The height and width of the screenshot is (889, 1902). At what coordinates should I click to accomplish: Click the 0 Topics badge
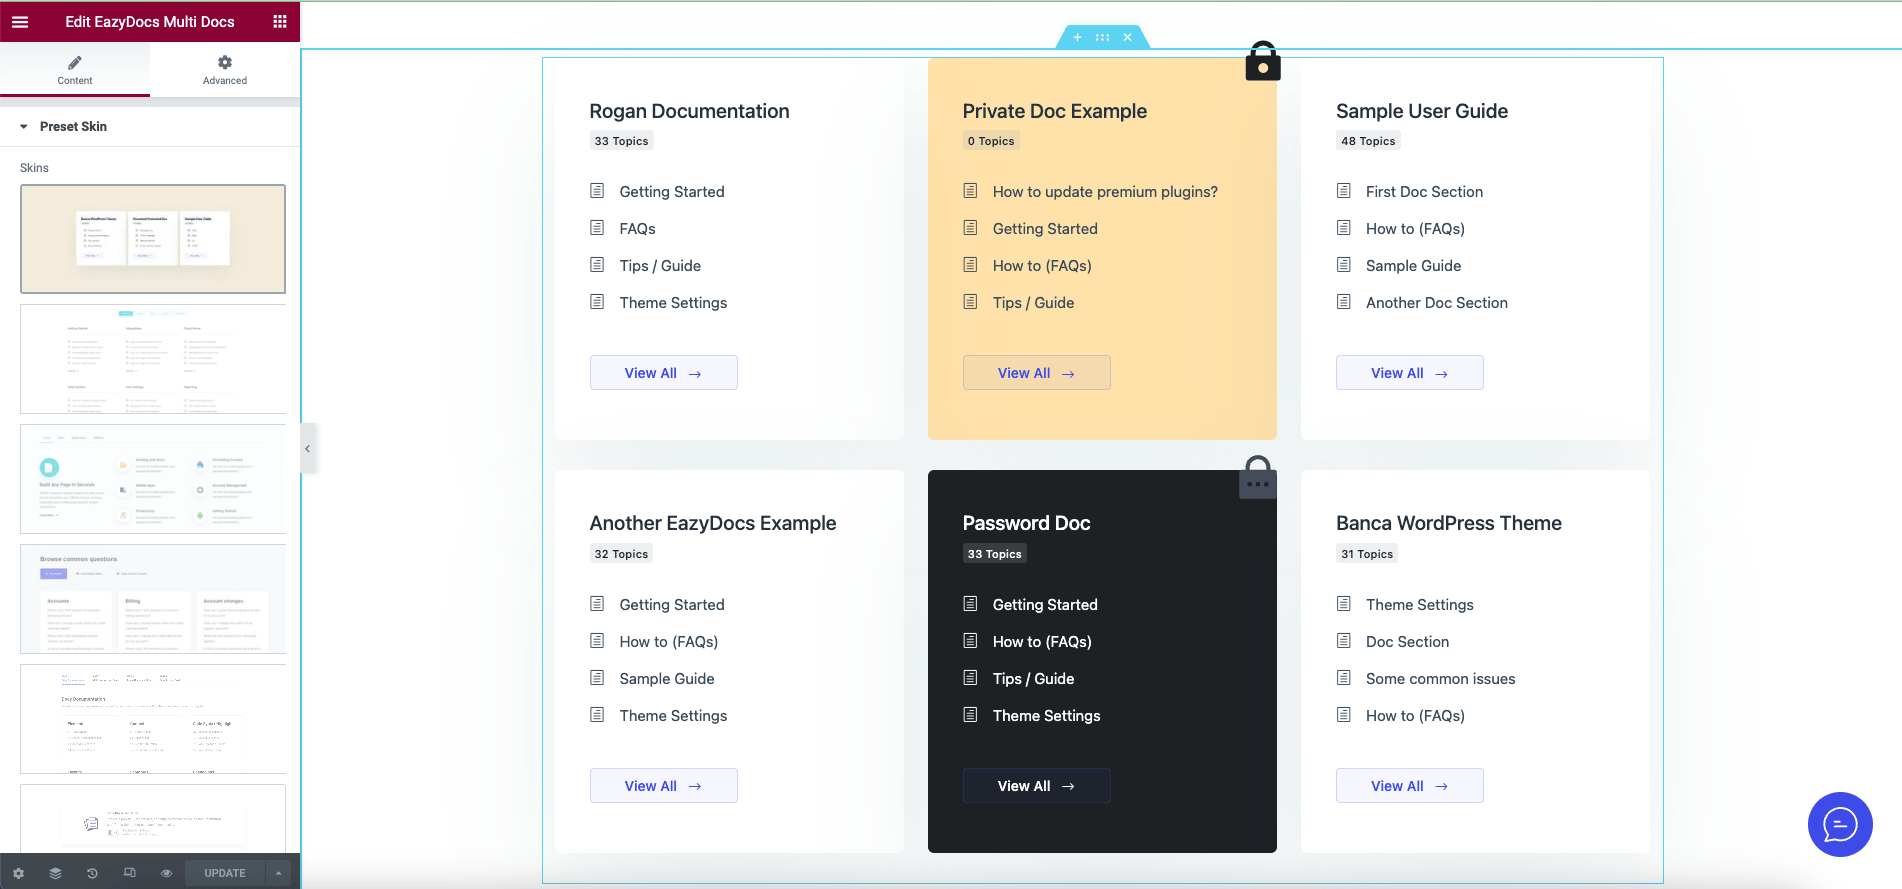991,141
